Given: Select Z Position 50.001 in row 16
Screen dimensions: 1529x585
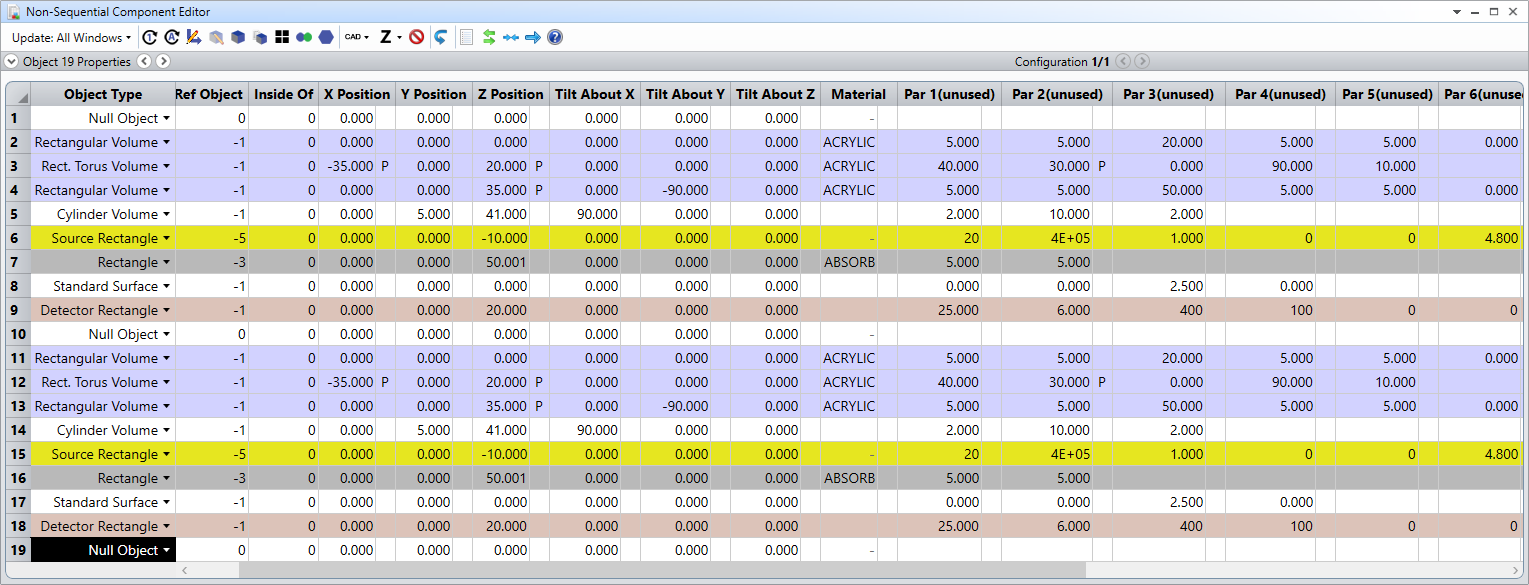Looking at the screenshot, I should (502, 478).
